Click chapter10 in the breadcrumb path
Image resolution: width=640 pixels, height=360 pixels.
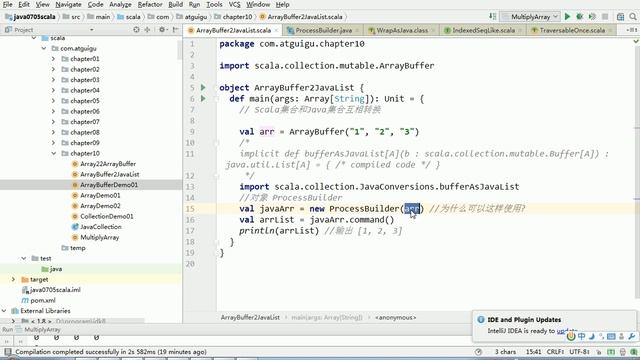point(237,17)
